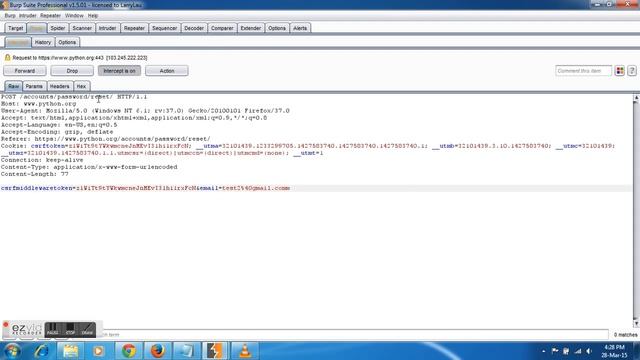Click the POST /accounts/password/reset/ request line

click(x=74, y=97)
